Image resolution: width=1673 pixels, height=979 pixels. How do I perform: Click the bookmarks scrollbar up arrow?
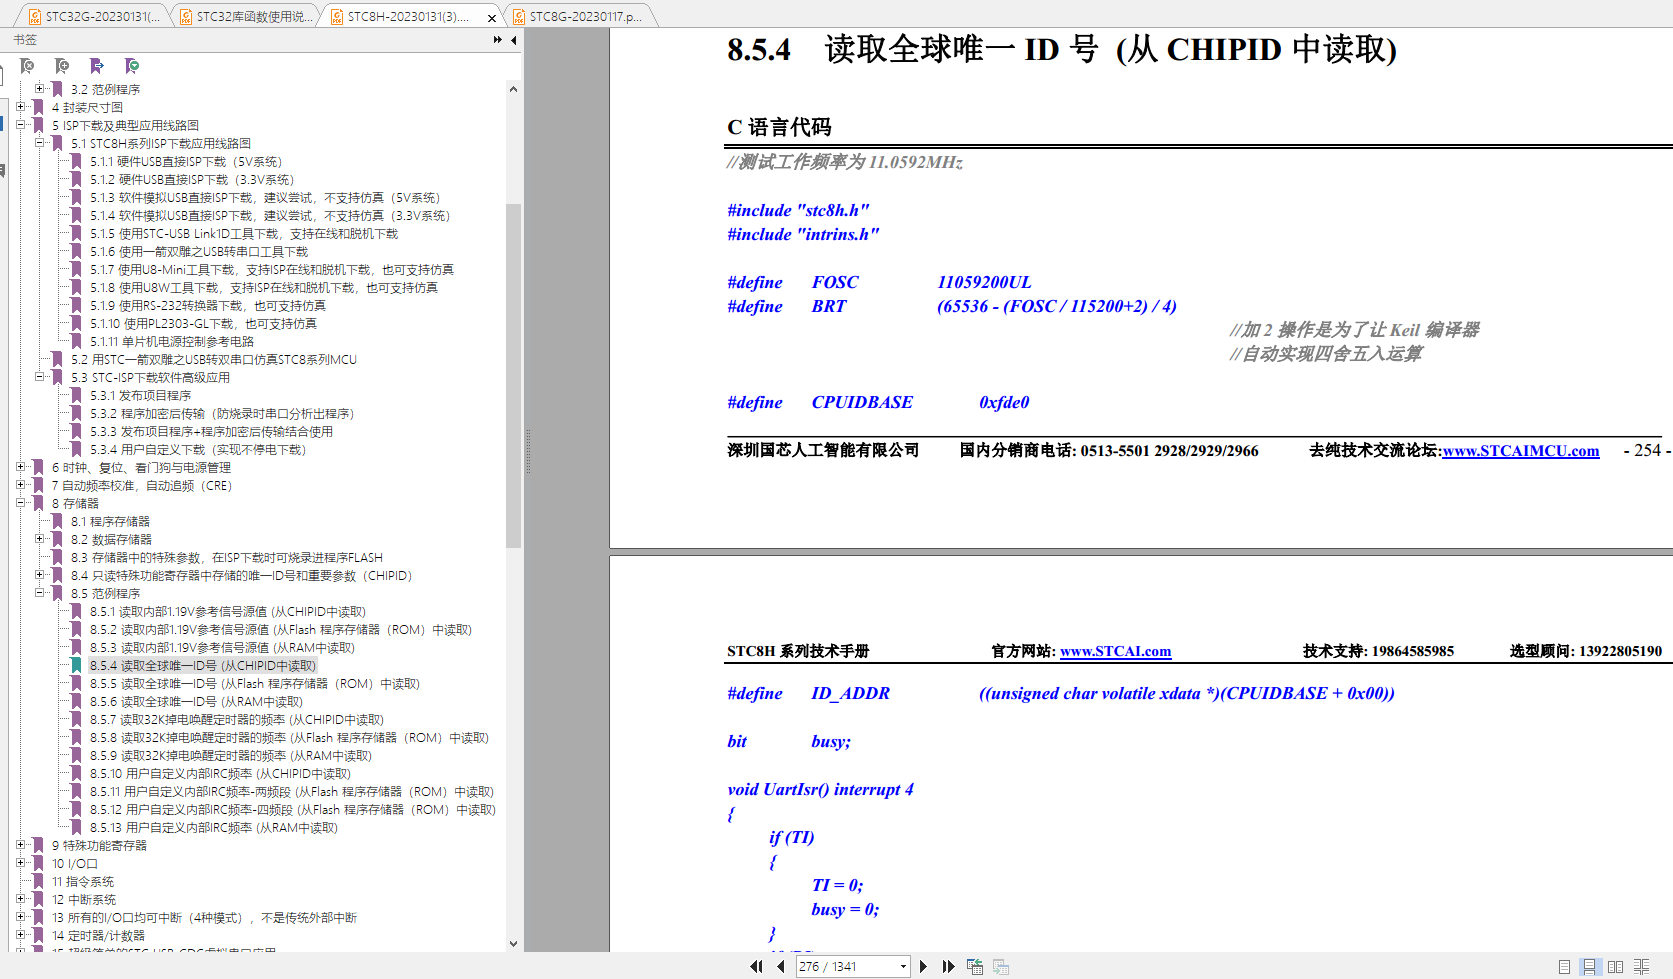[513, 89]
